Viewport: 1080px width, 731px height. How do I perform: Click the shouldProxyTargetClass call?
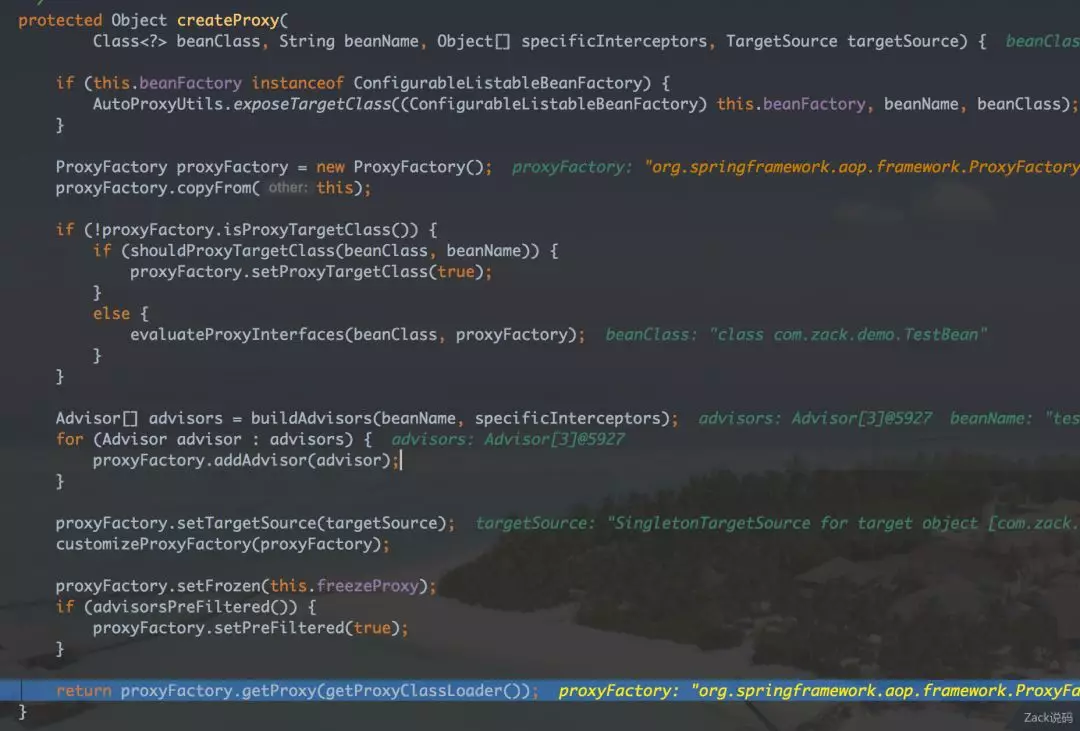[233, 251]
